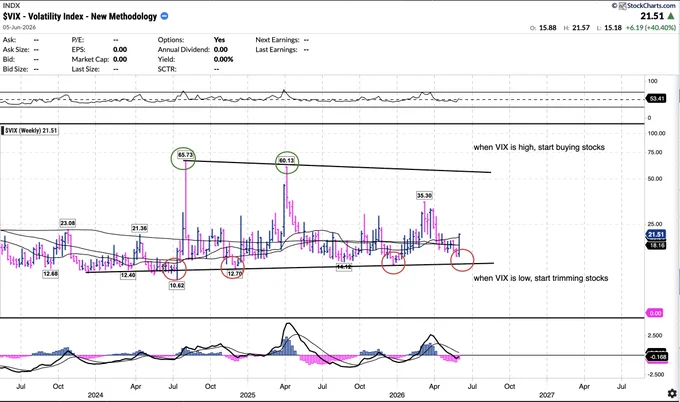Viewport: 680px width, 402px height.
Task: Click the Market Cap label
Action: (90, 59)
